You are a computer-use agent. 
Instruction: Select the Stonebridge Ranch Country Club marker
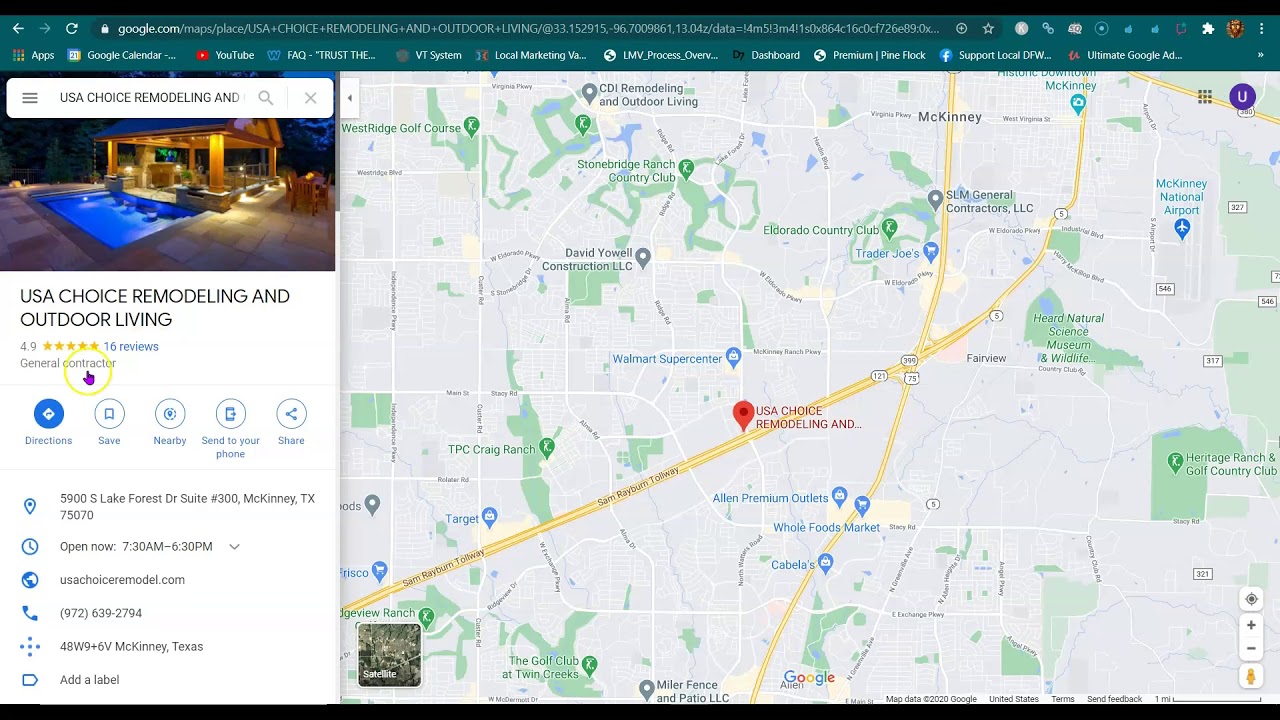click(x=686, y=168)
